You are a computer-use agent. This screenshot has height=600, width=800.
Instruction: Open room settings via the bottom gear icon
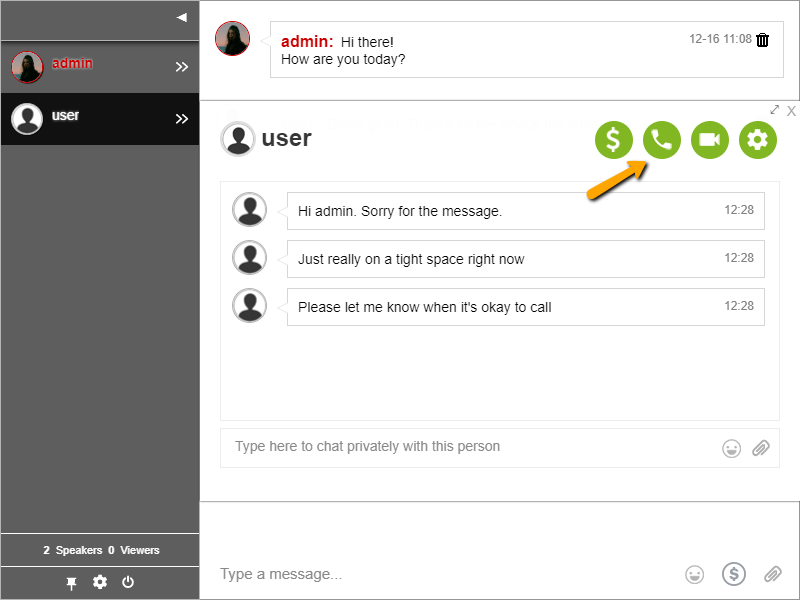pyautogui.click(x=99, y=582)
